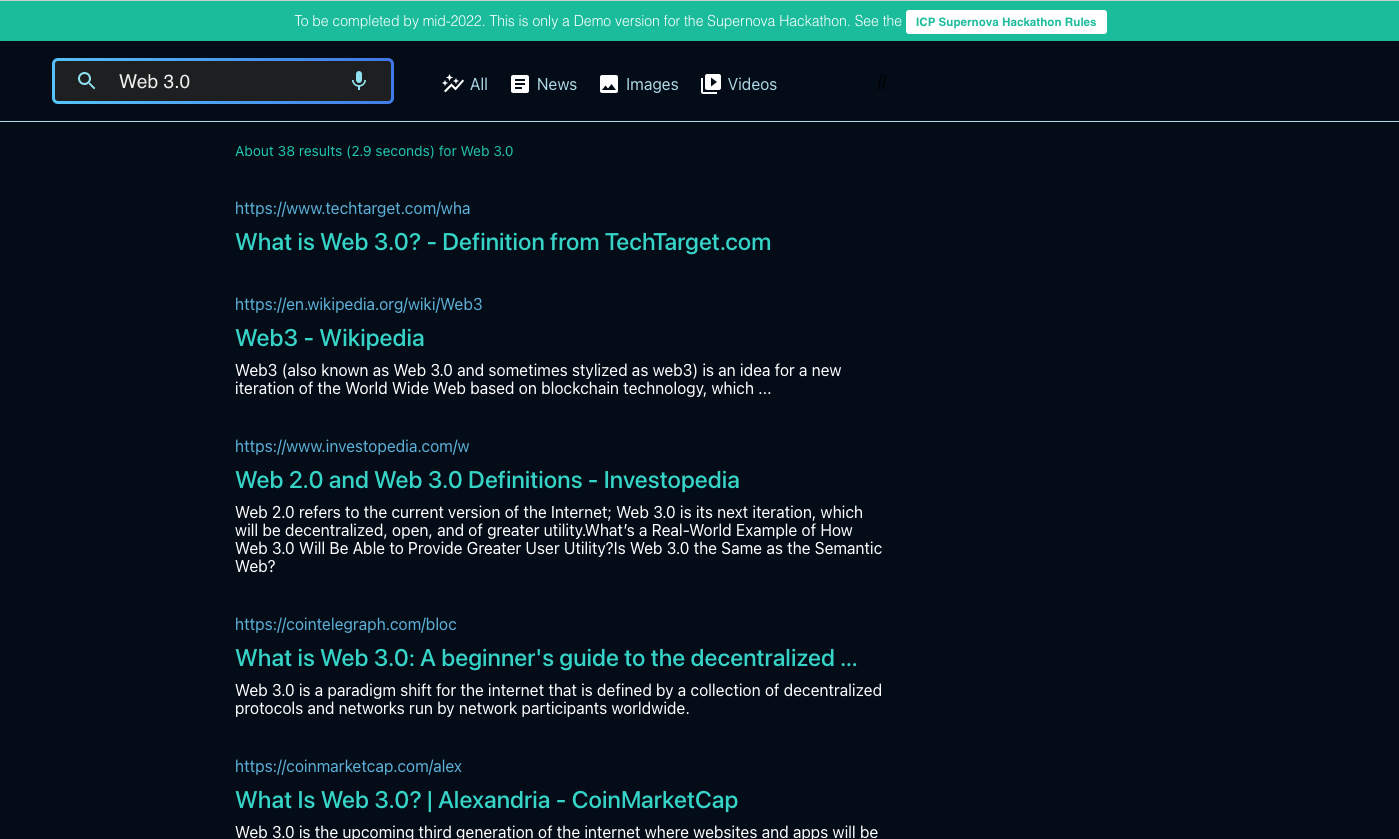Click the Videos tab play icon

pos(711,84)
